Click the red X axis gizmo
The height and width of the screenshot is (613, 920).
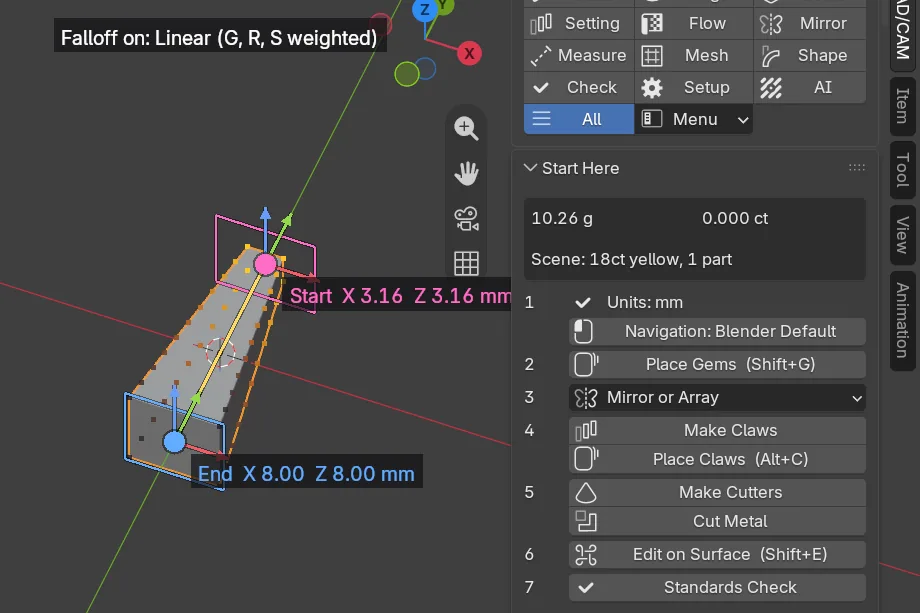469,53
